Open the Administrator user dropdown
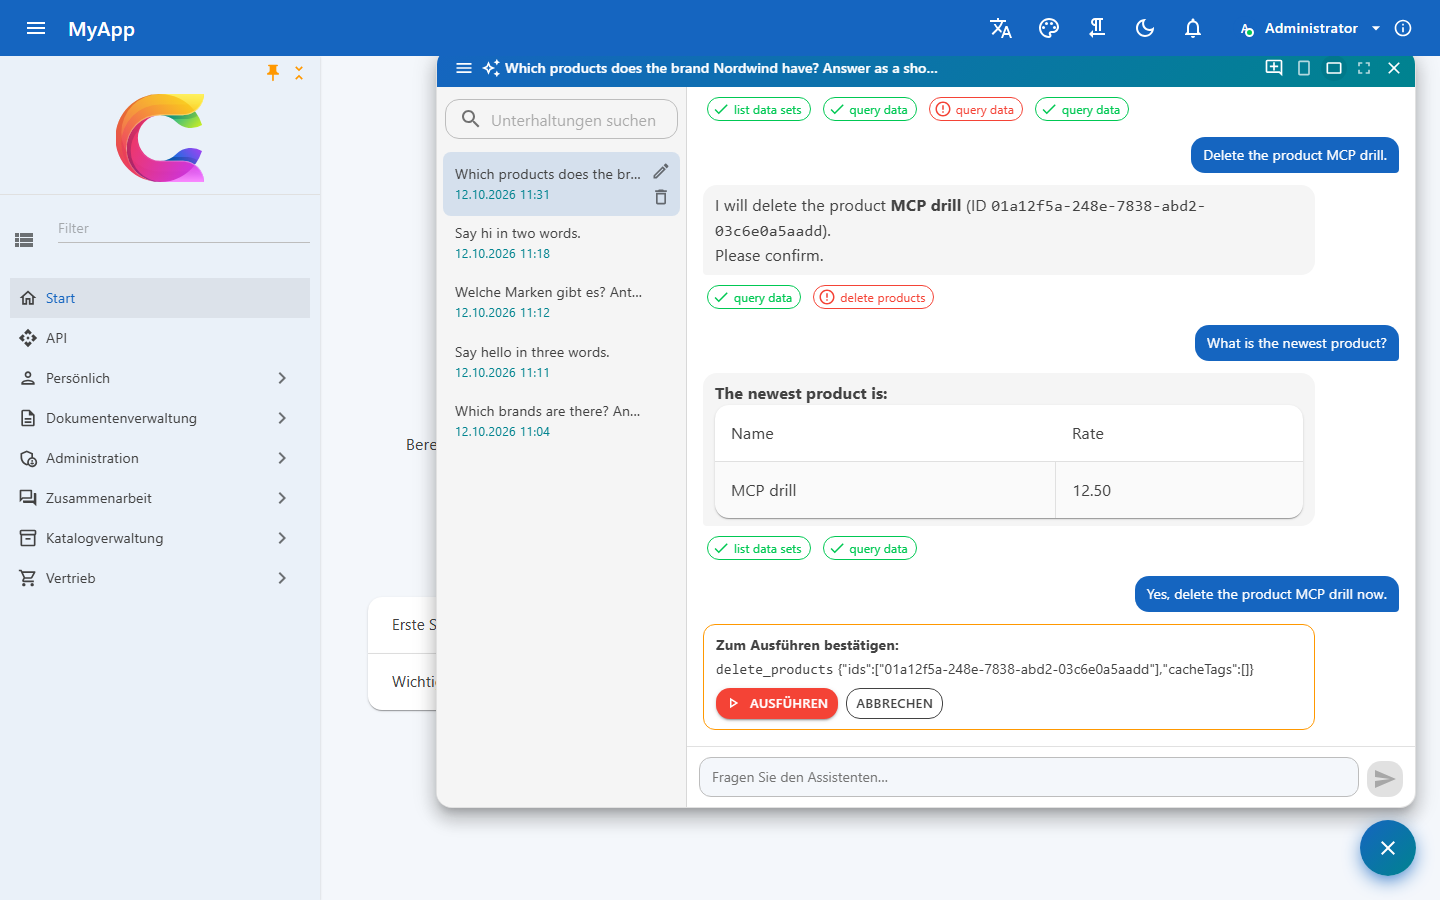This screenshot has width=1440, height=900. [1310, 28]
